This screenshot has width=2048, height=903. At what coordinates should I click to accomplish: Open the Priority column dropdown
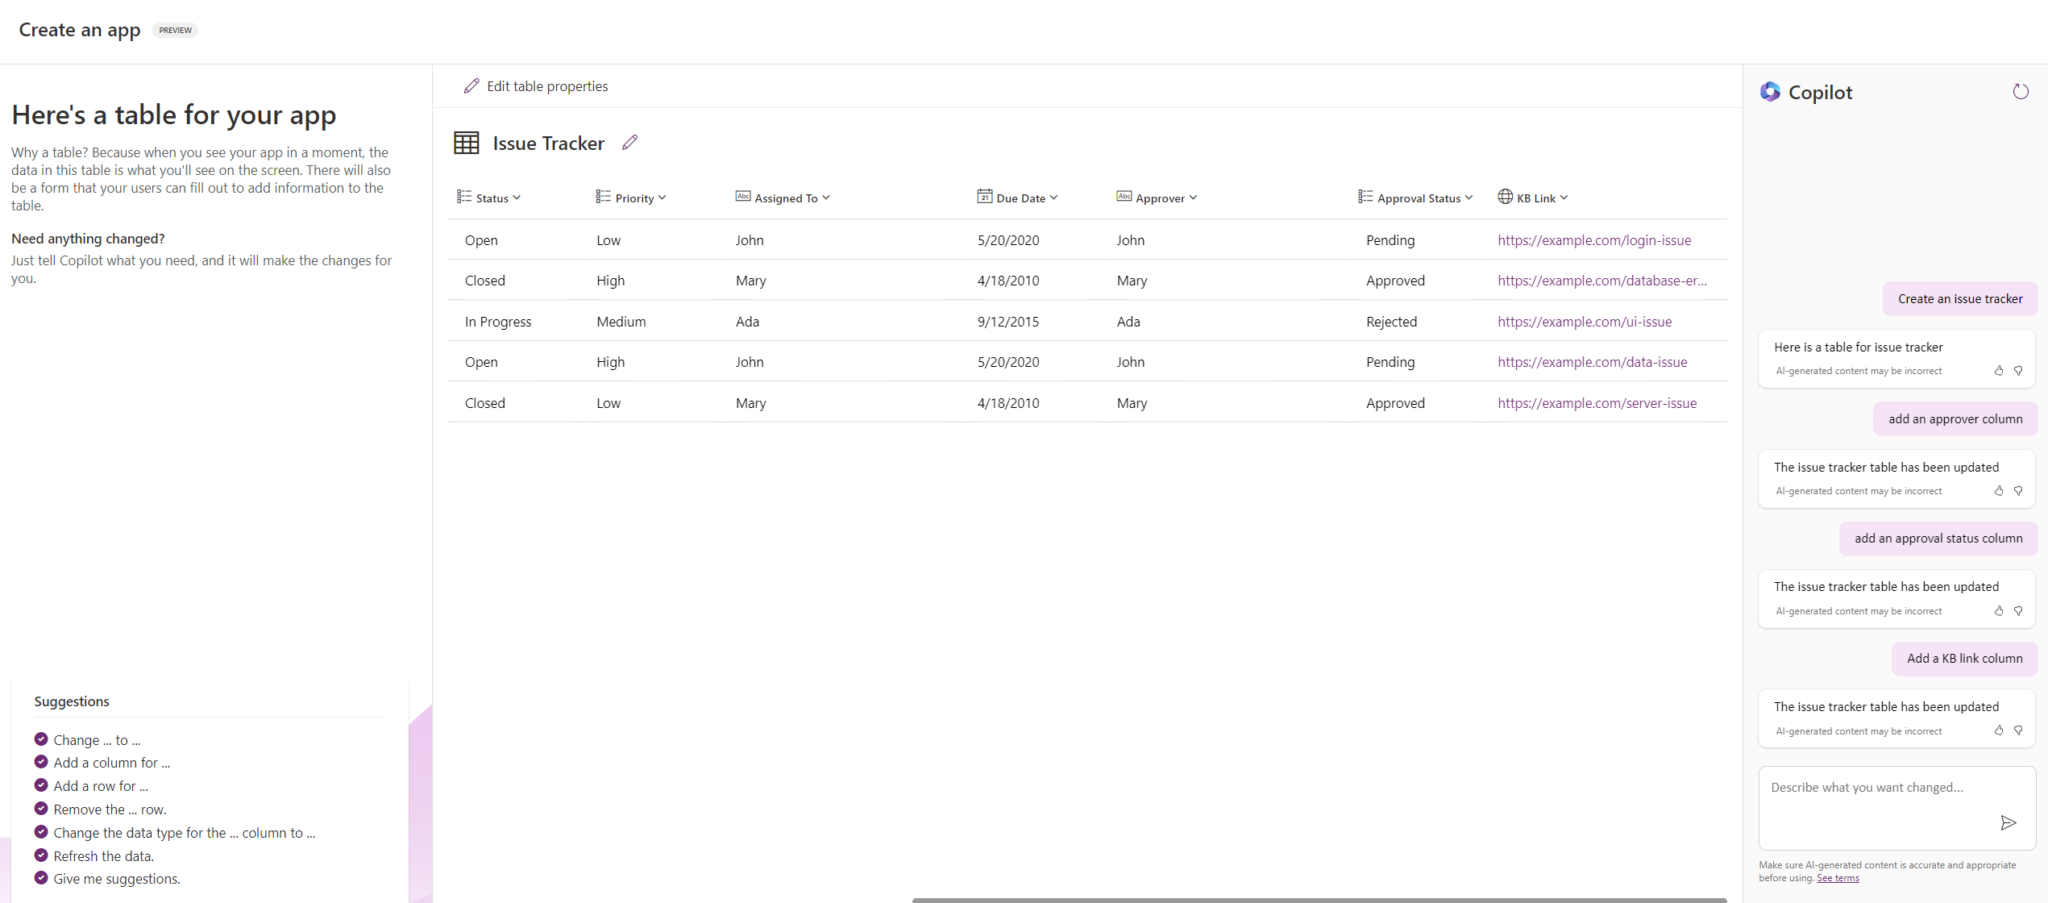(x=662, y=198)
